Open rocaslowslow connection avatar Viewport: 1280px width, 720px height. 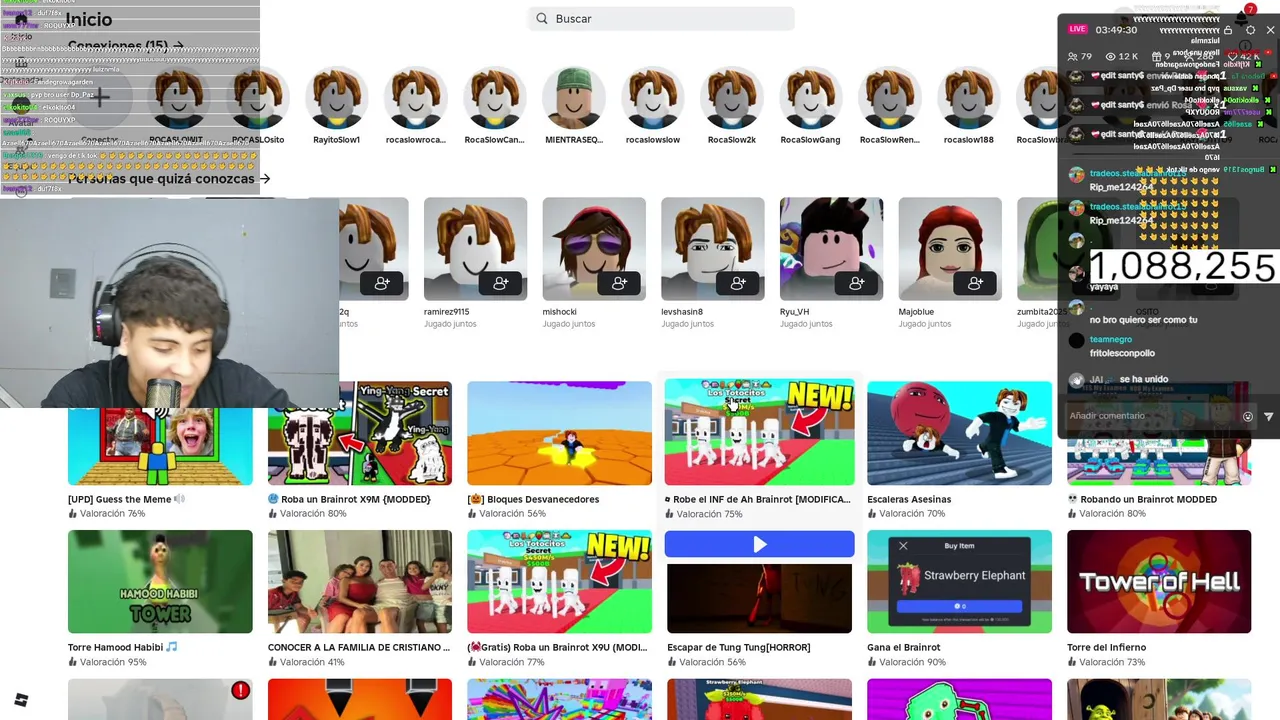(x=653, y=98)
